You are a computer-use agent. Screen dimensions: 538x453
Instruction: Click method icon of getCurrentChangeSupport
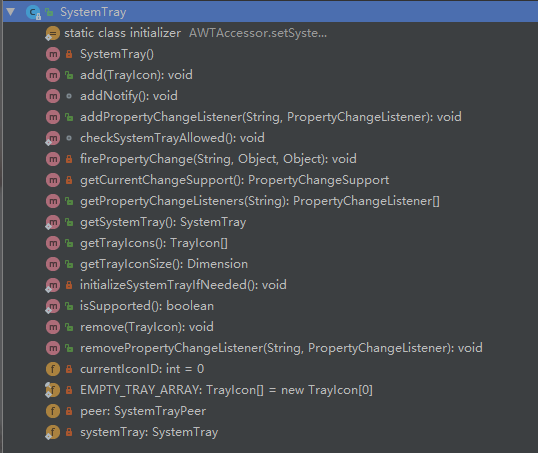53,180
